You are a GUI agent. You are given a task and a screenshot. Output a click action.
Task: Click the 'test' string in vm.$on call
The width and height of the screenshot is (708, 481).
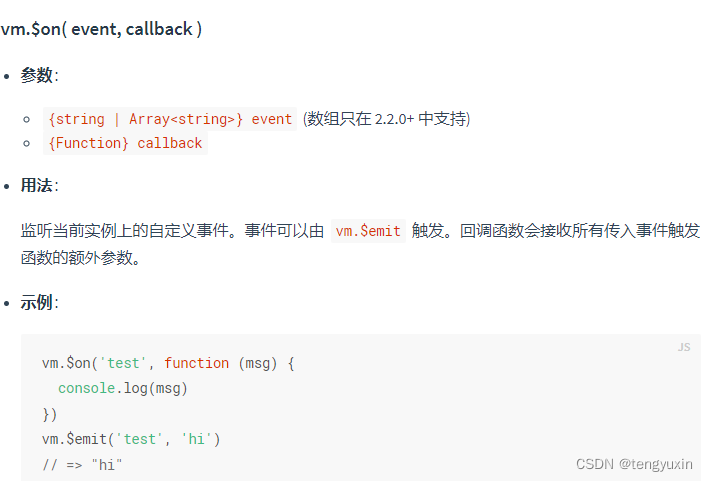122,363
